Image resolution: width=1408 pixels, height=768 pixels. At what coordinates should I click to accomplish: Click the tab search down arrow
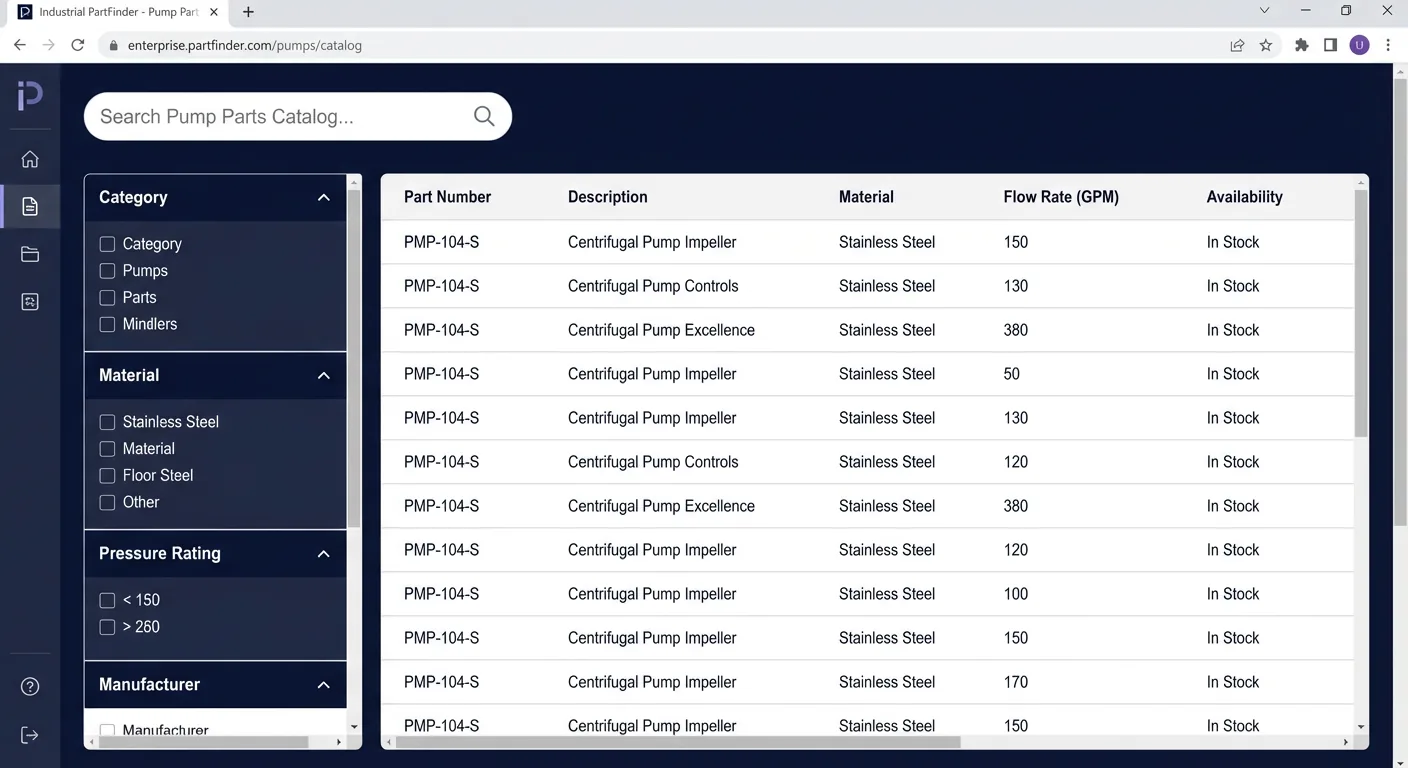(x=1264, y=11)
